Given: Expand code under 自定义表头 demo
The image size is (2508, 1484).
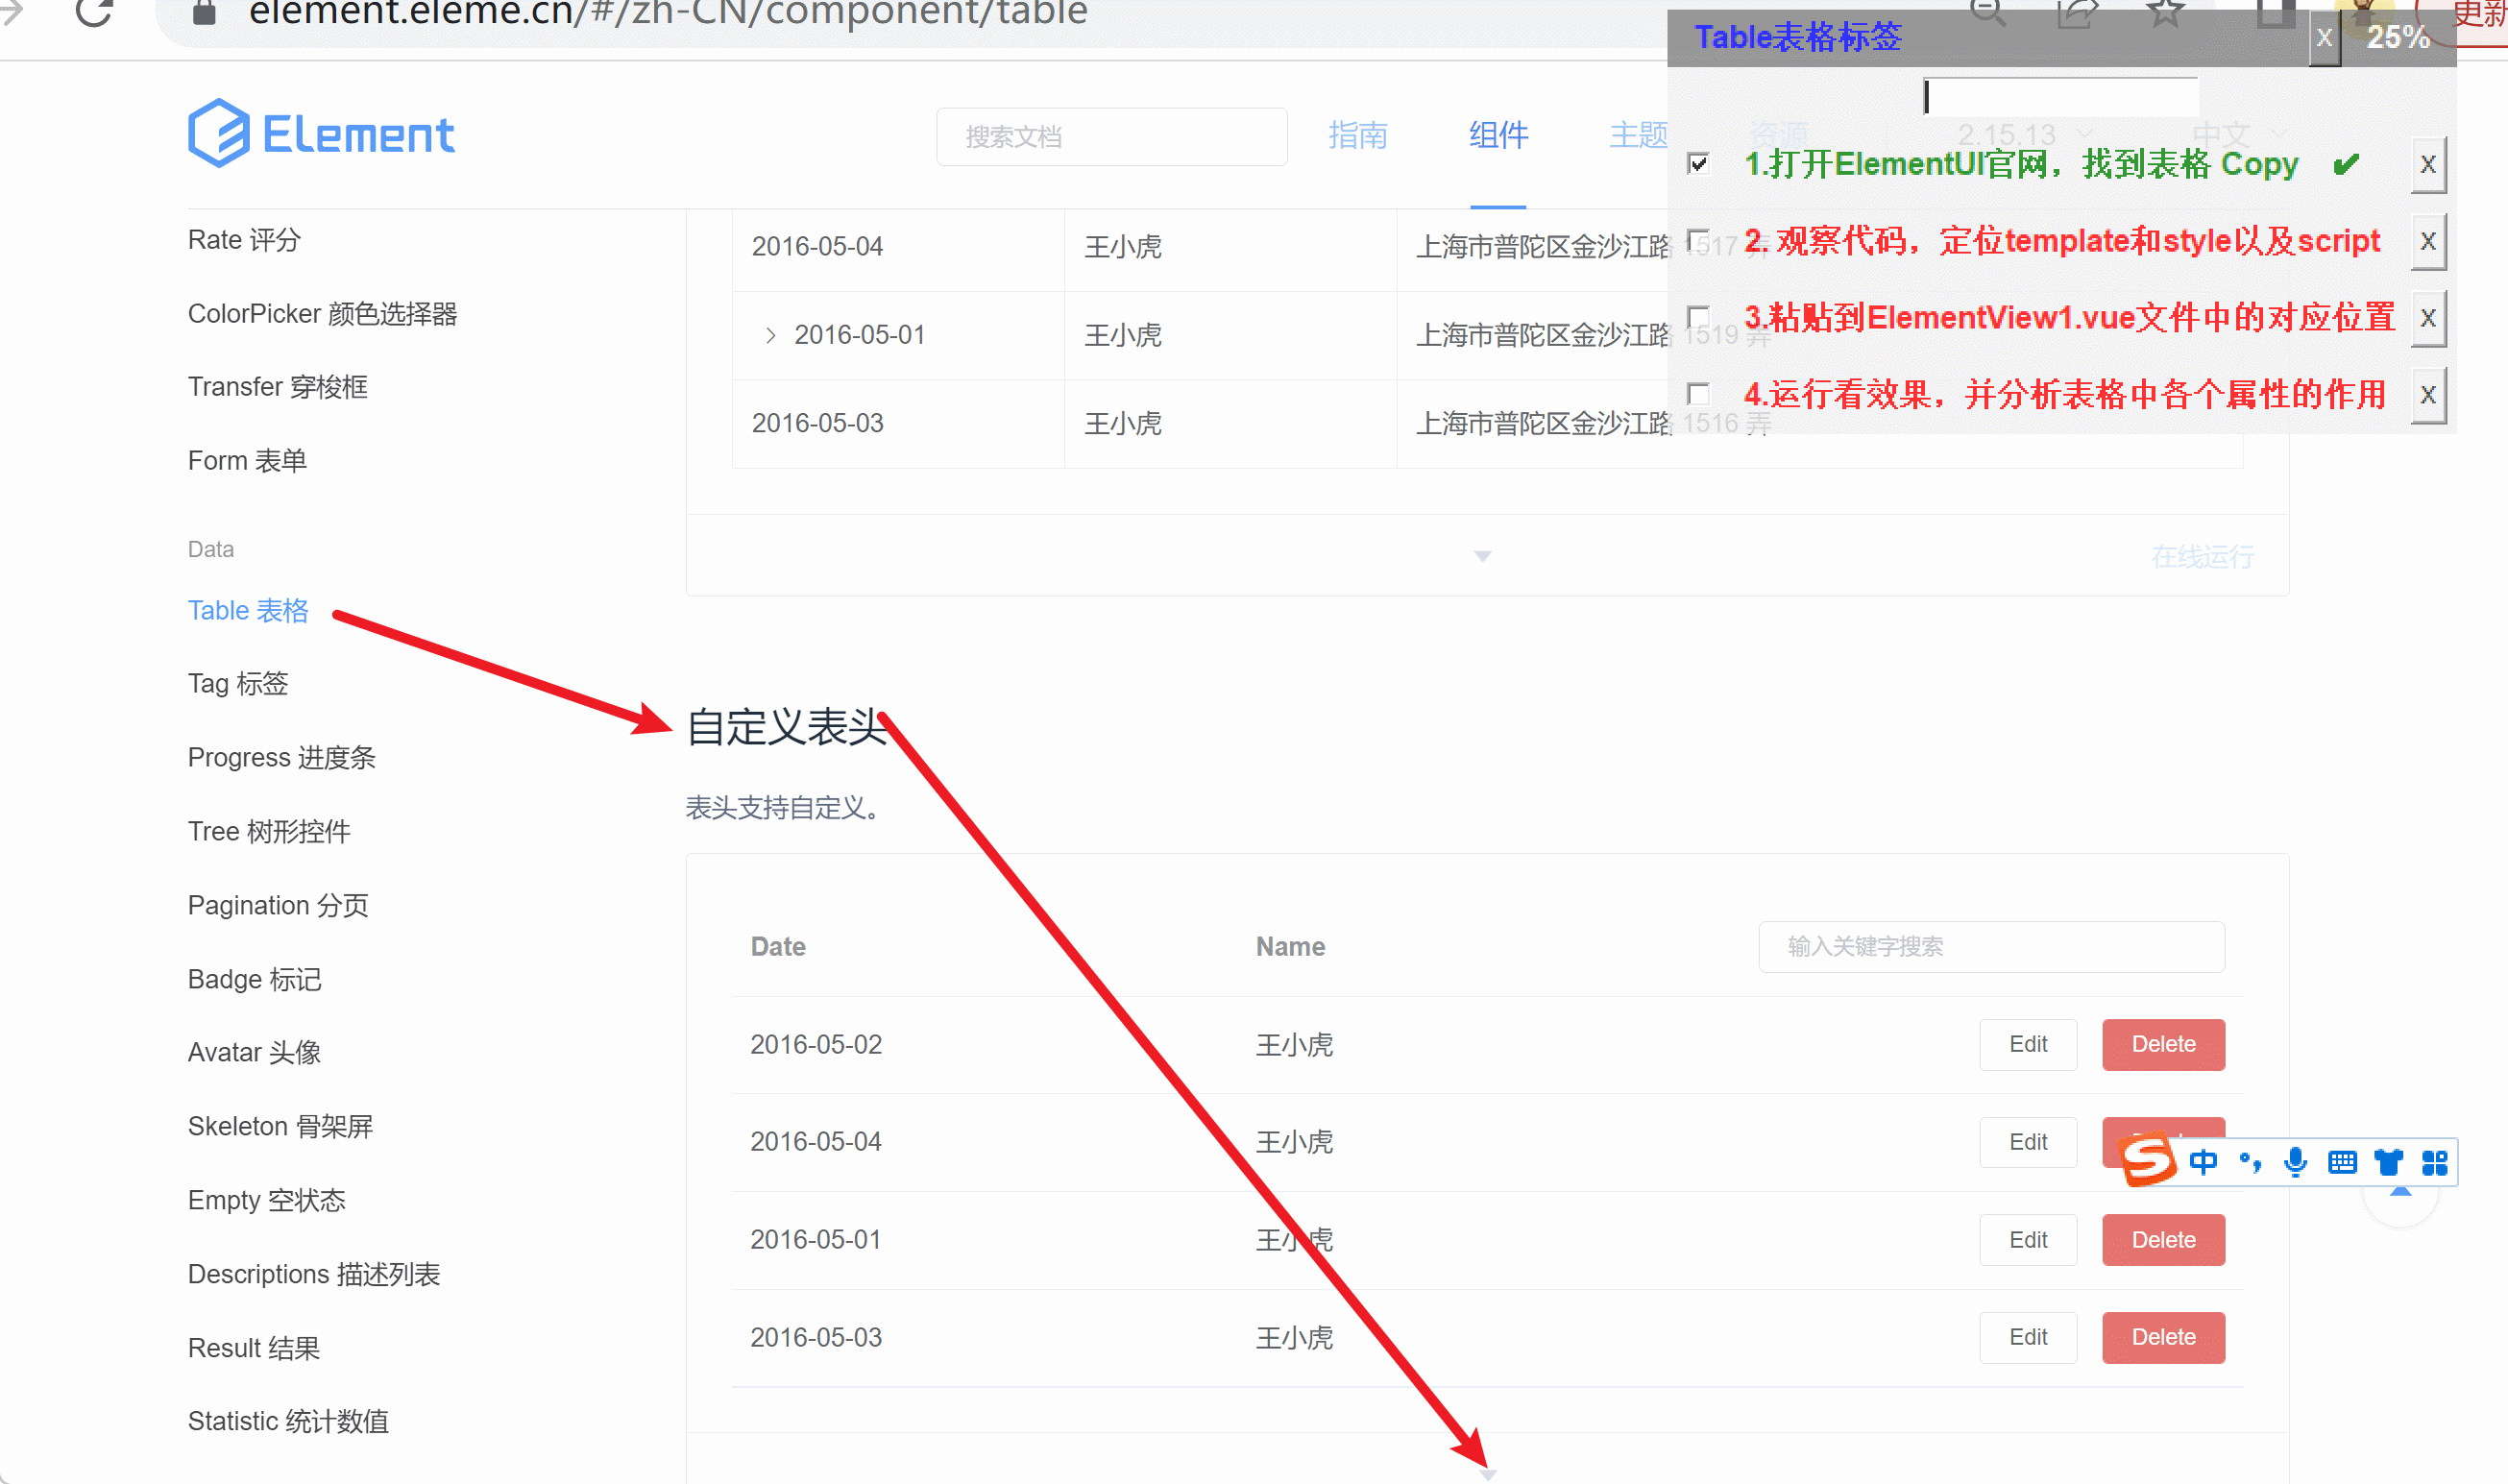Looking at the screenshot, I should [1488, 1475].
